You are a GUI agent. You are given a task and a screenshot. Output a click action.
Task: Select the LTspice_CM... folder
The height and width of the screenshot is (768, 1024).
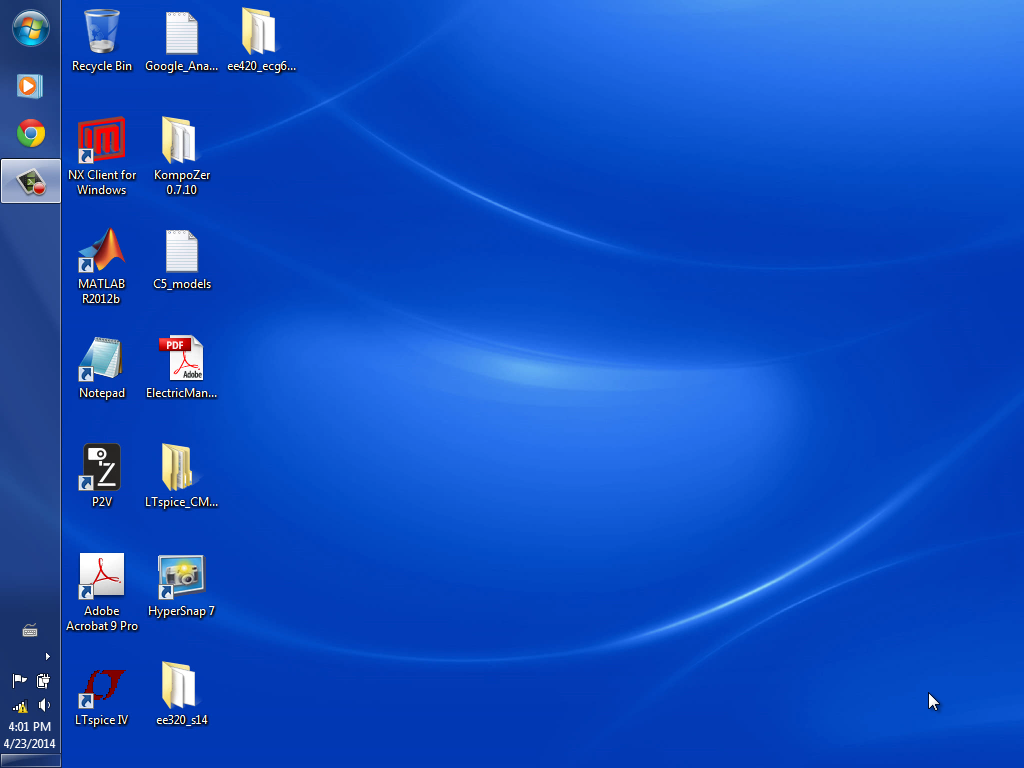click(182, 477)
